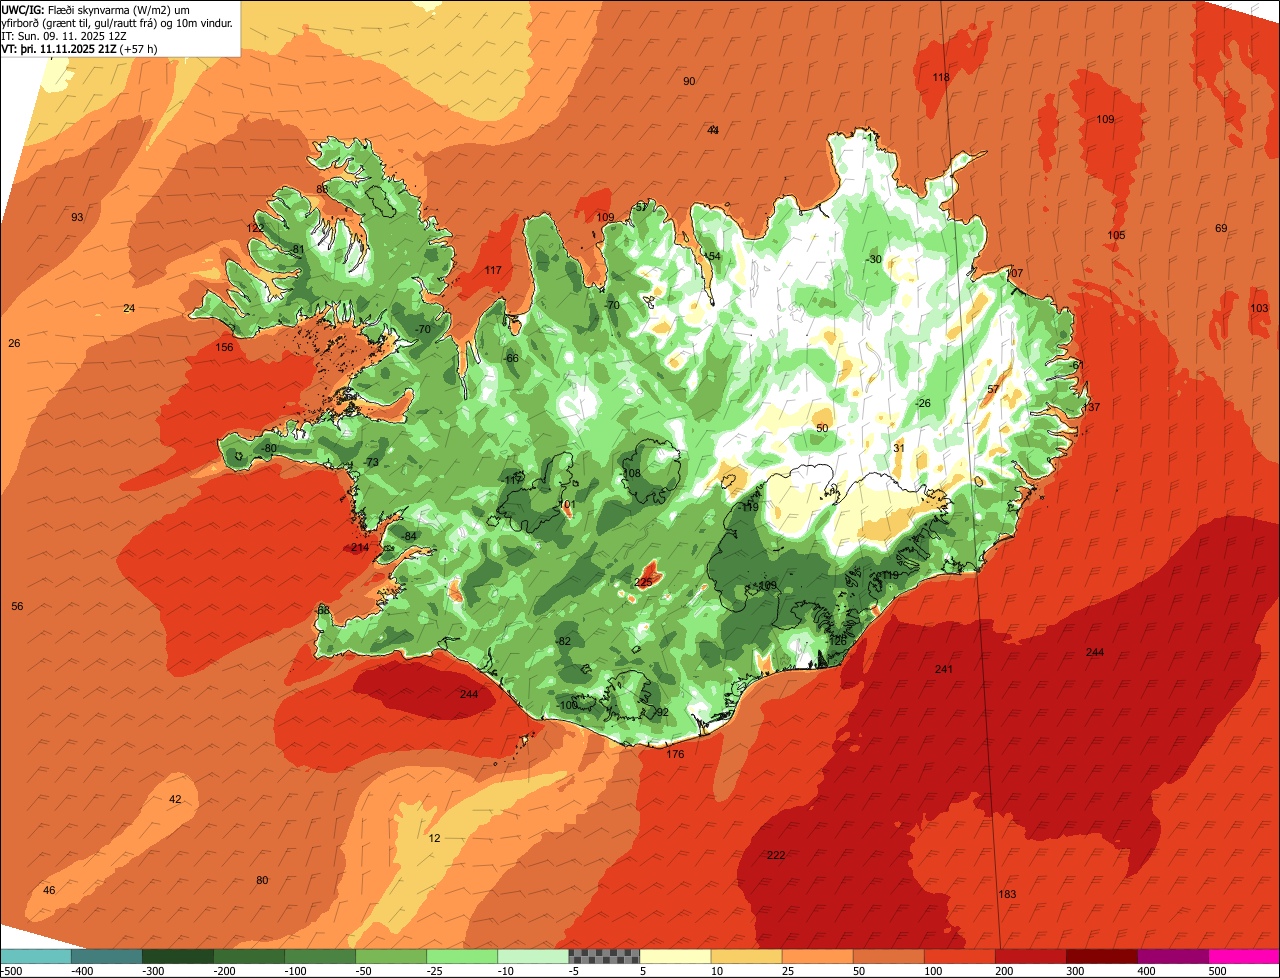
Task: Click the legend label '500'
Action: pos(1217,970)
